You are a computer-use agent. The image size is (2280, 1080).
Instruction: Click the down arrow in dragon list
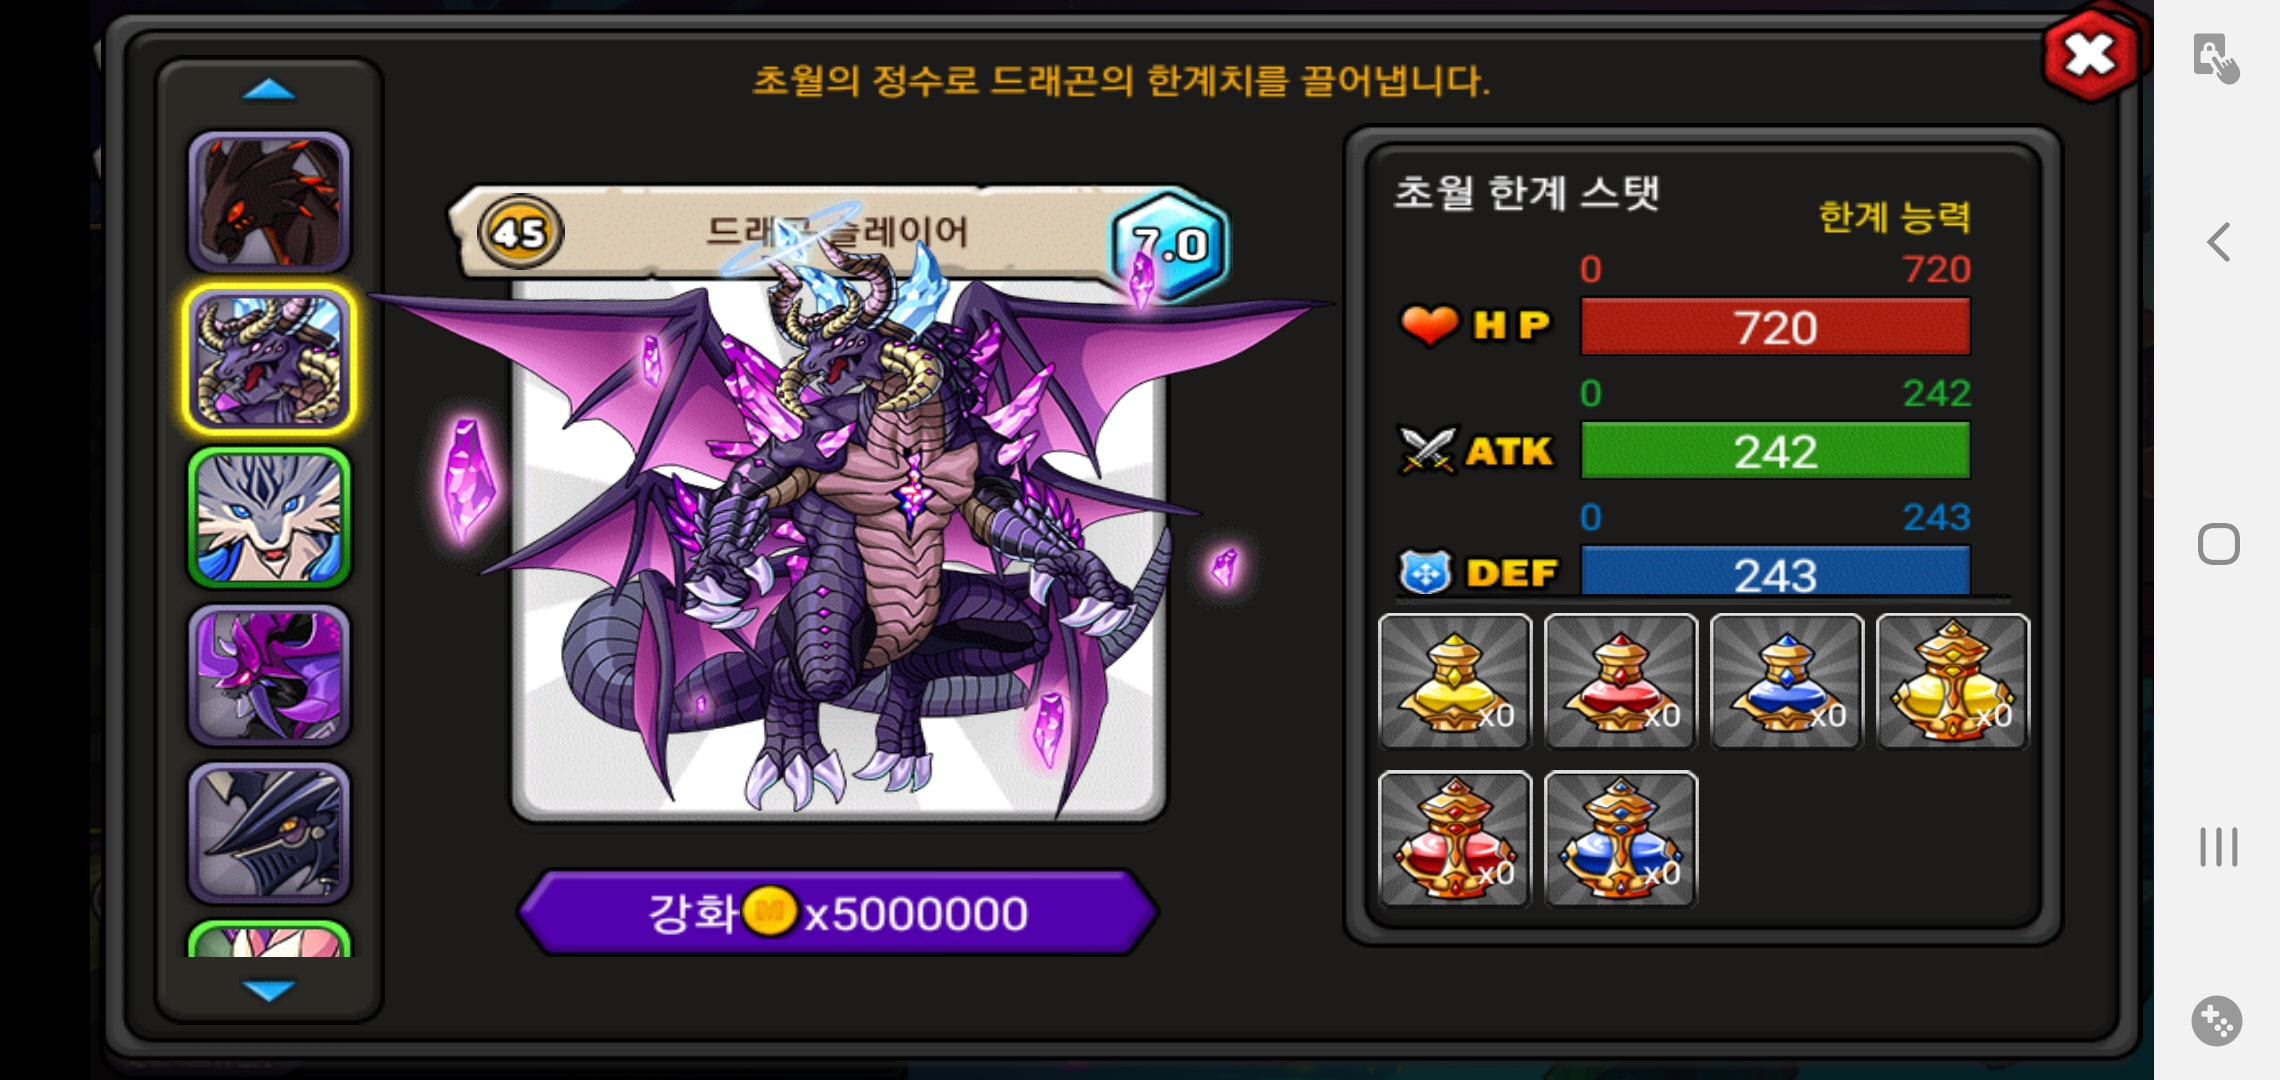(269, 990)
